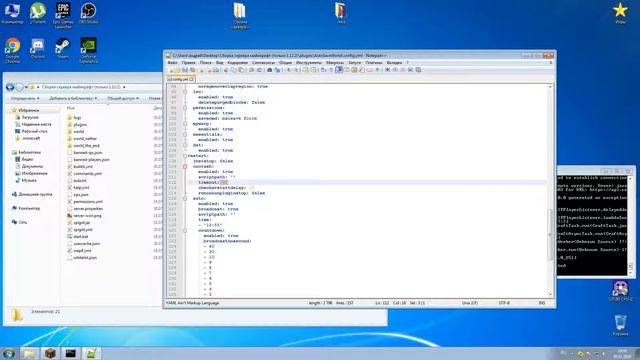The image size is (640, 360).
Task: Close the config.yml tab with its X
Action: [192, 79]
